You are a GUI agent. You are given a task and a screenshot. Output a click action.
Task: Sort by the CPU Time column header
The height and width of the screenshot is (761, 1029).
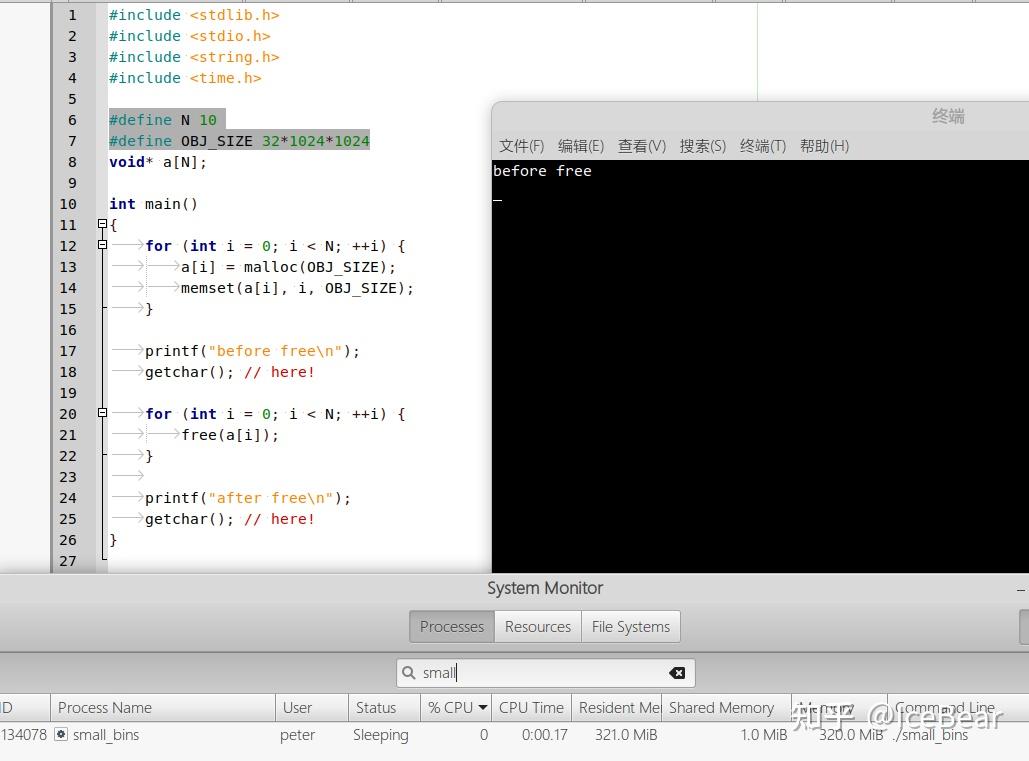531,708
